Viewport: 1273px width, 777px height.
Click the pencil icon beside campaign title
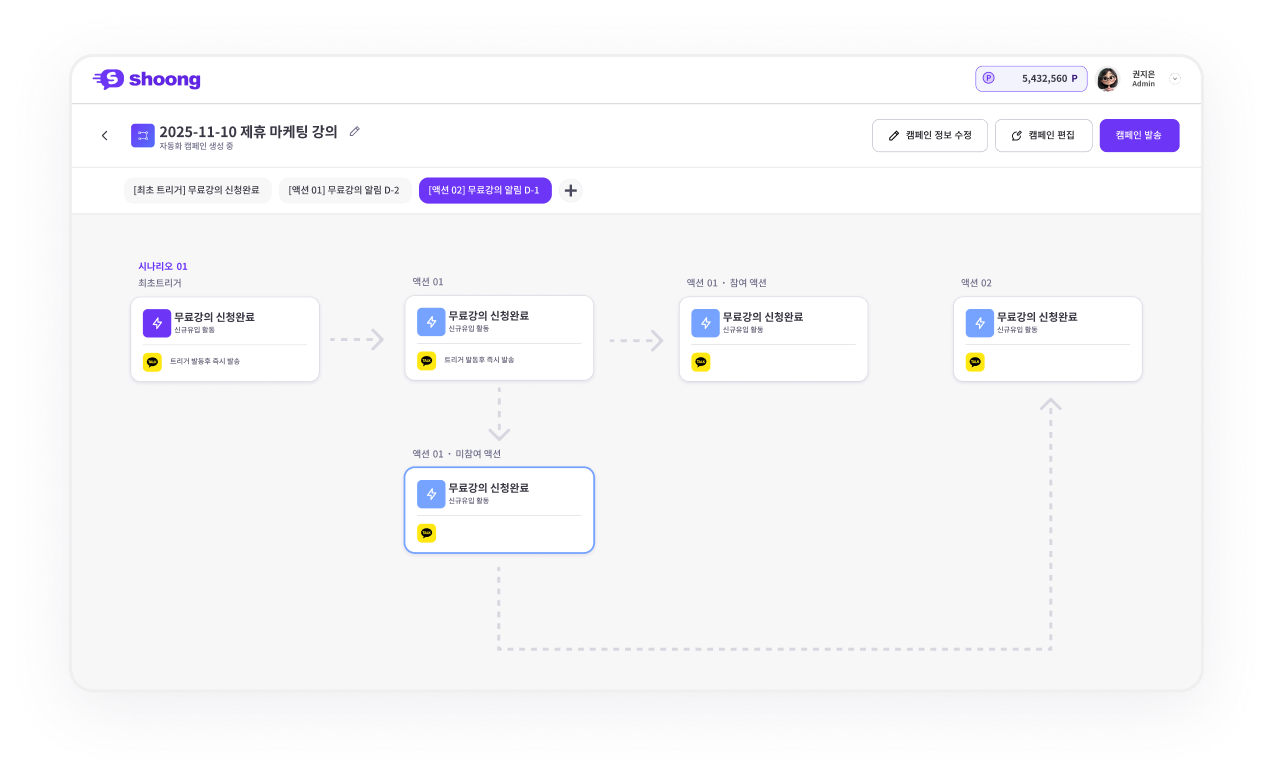[x=354, y=131]
